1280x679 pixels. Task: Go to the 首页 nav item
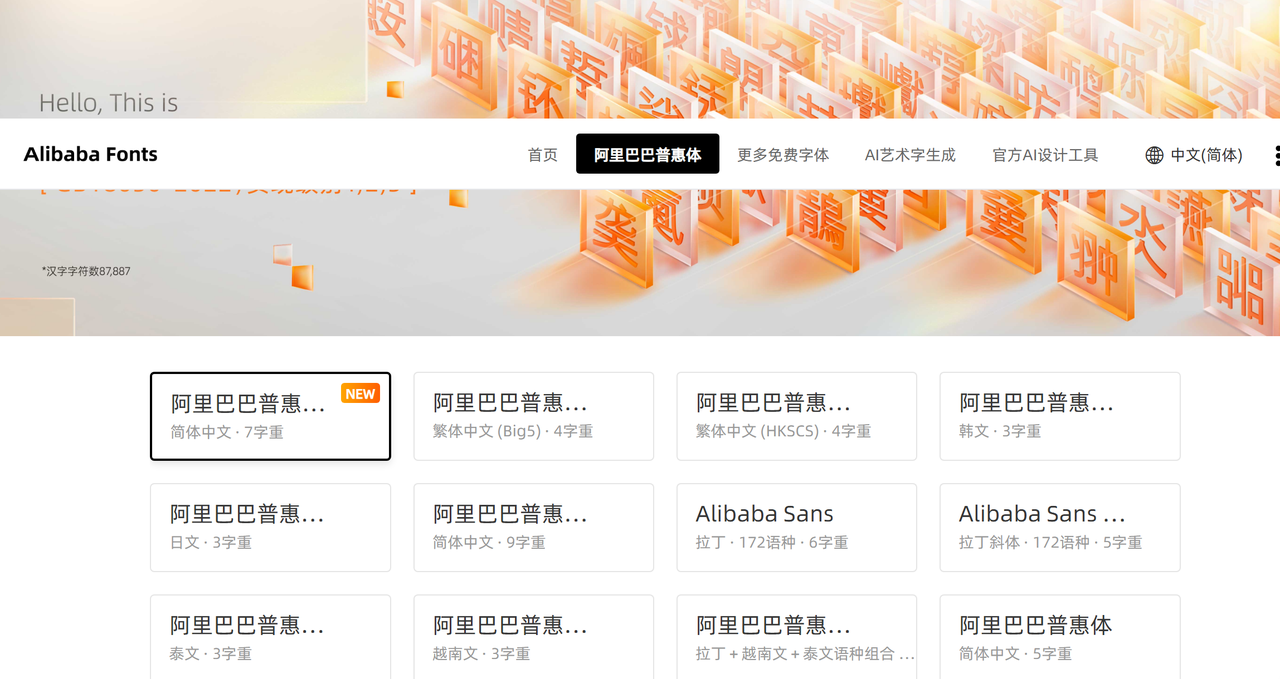coord(542,155)
